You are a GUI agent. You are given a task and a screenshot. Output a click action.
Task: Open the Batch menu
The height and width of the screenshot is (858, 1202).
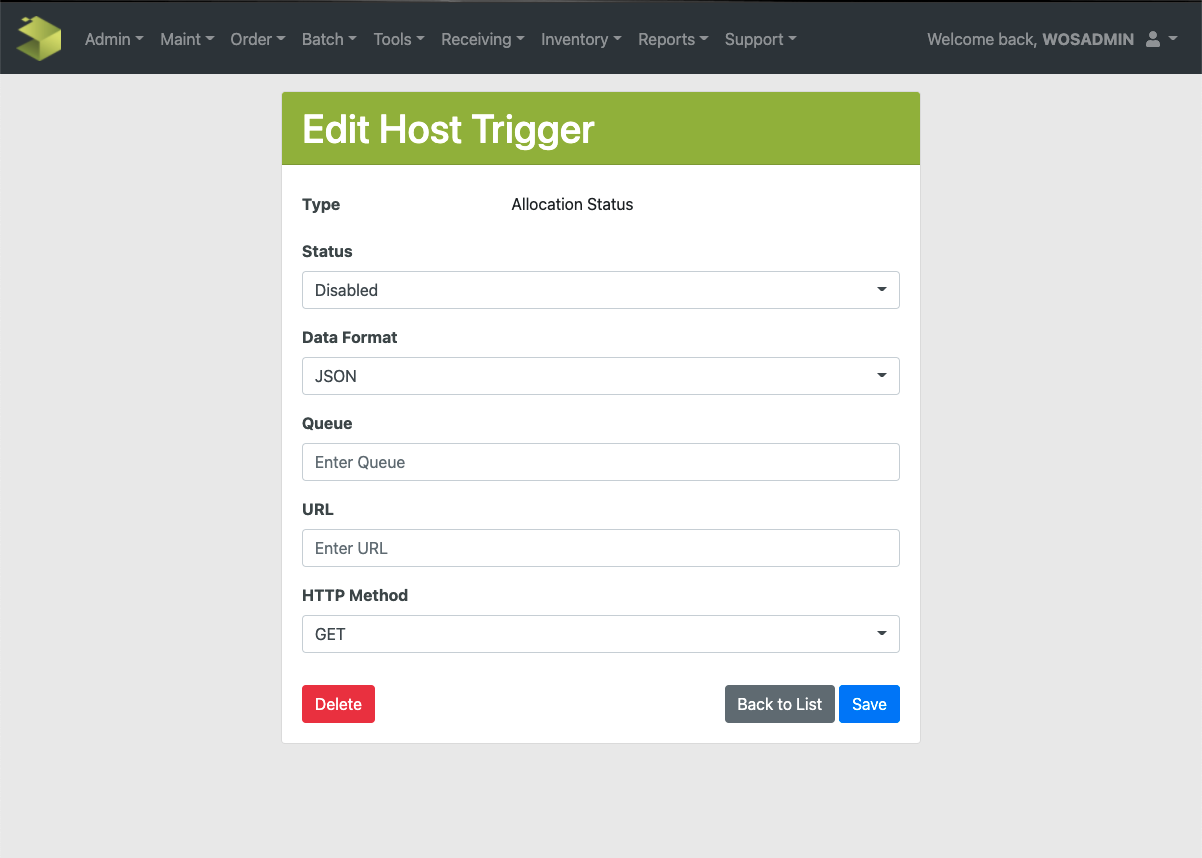329,39
